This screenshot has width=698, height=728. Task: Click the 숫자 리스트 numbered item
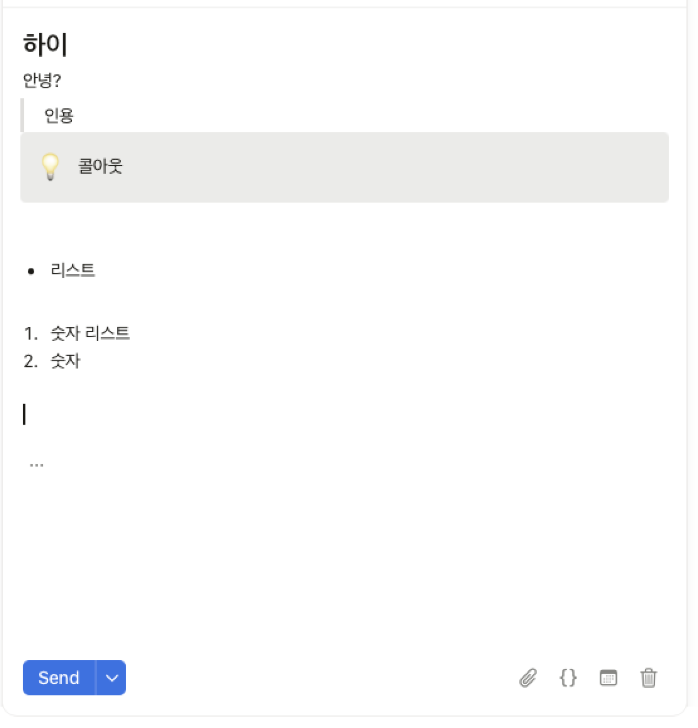click(90, 333)
